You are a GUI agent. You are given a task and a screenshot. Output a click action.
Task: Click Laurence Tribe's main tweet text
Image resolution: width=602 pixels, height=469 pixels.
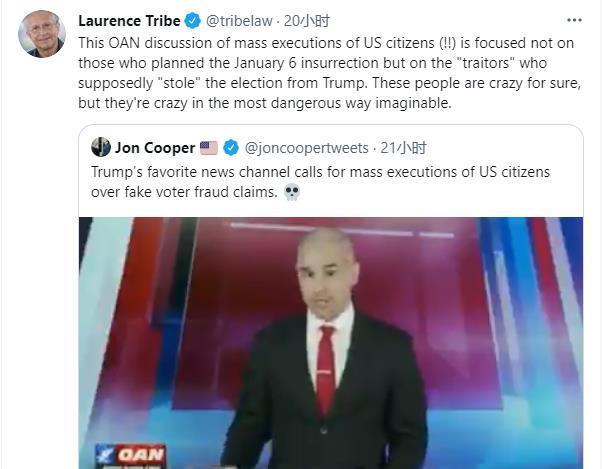(x=329, y=73)
